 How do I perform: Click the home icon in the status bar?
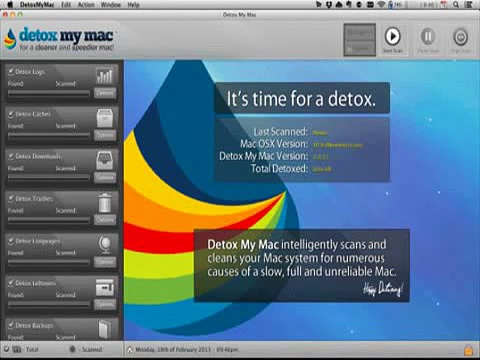[130, 350]
